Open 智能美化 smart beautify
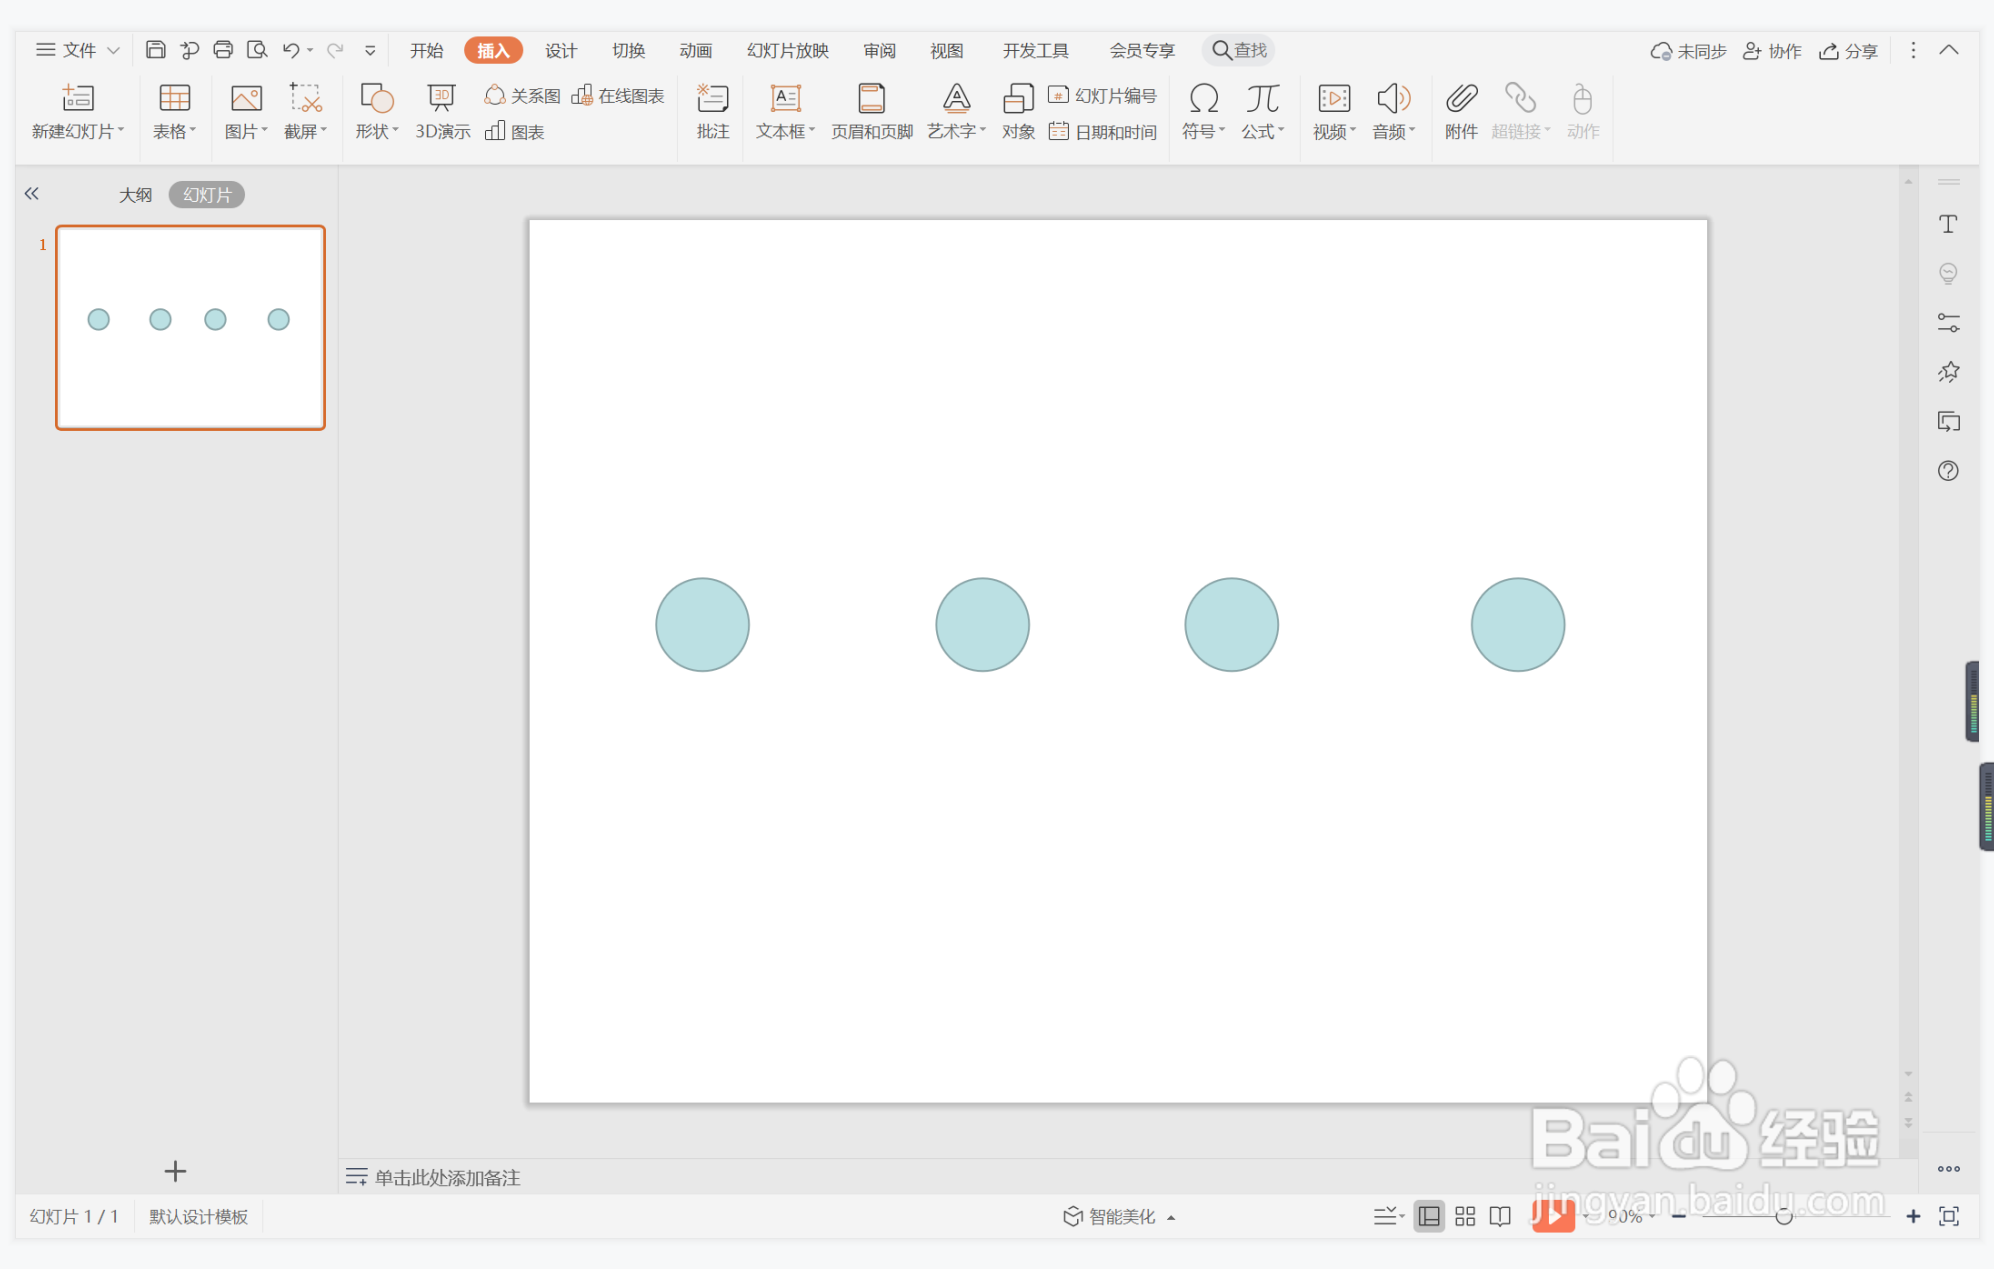1994x1269 pixels. (x=1119, y=1216)
